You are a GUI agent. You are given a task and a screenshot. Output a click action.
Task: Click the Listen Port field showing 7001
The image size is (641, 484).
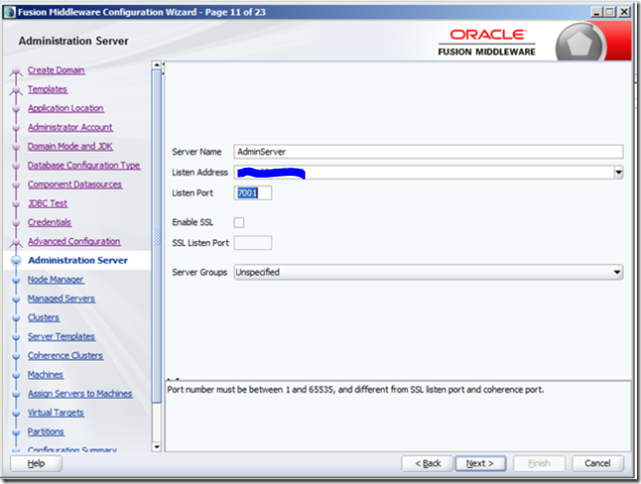click(x=253, y=193)
